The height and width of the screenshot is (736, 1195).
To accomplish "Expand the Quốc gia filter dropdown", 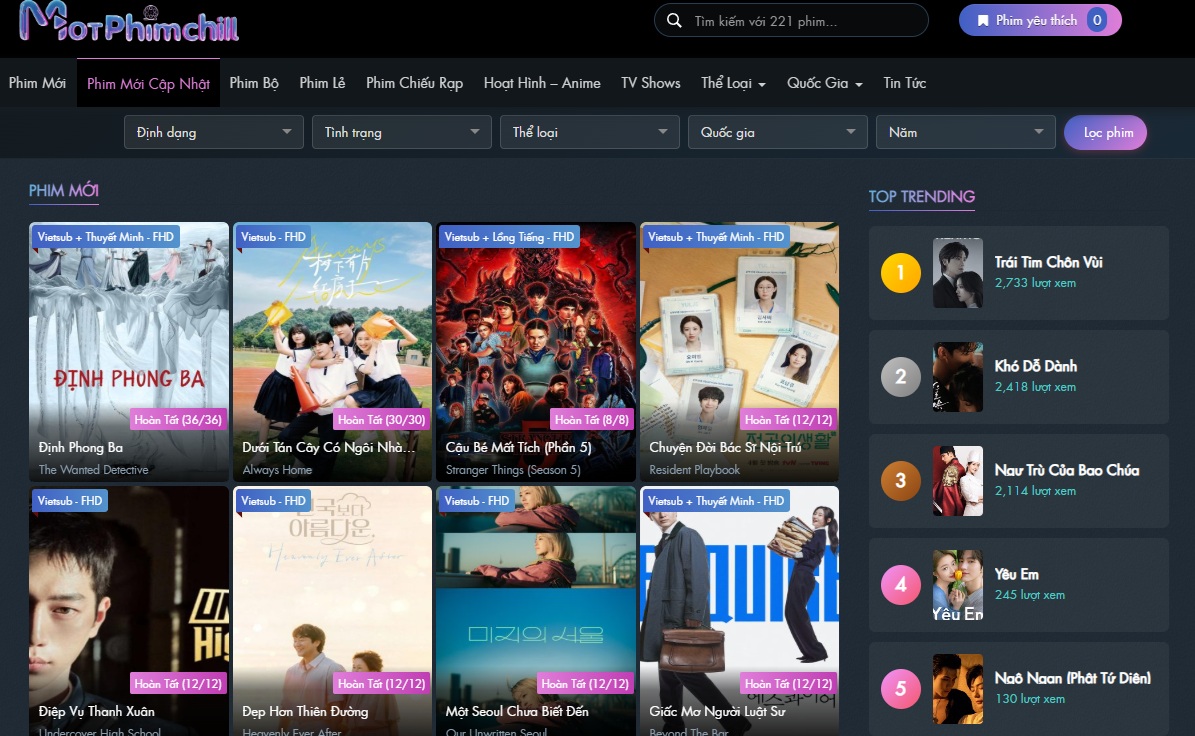I will pos(778,132).
